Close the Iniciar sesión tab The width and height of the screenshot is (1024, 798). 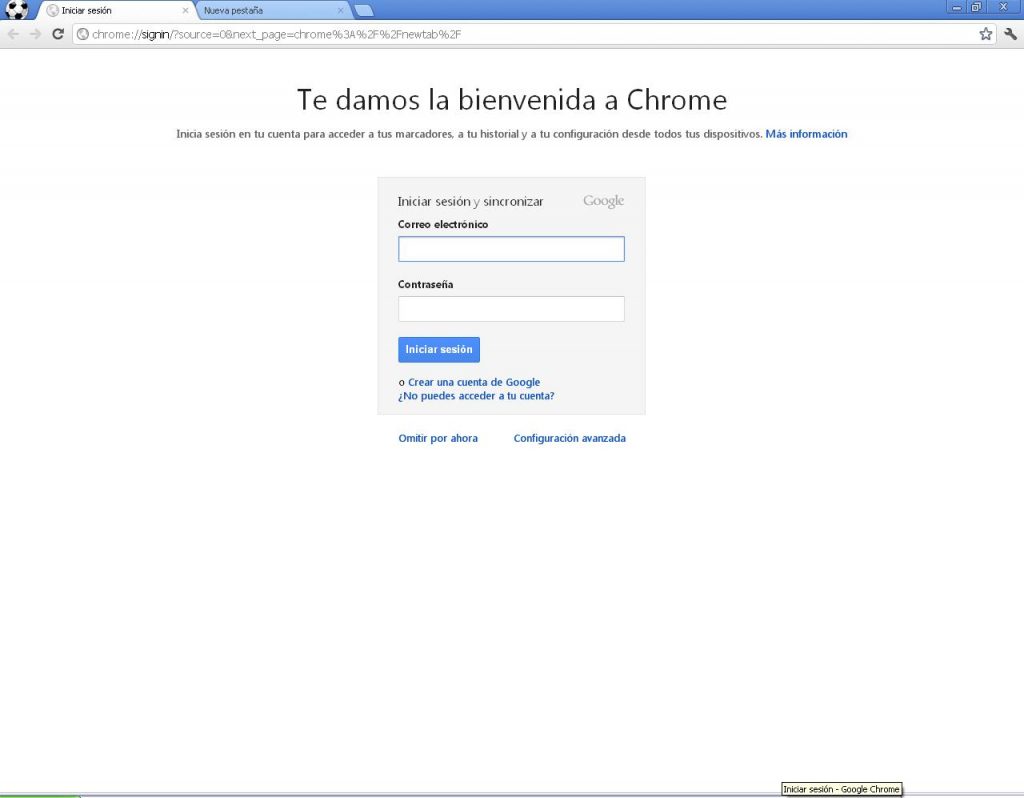185,10
